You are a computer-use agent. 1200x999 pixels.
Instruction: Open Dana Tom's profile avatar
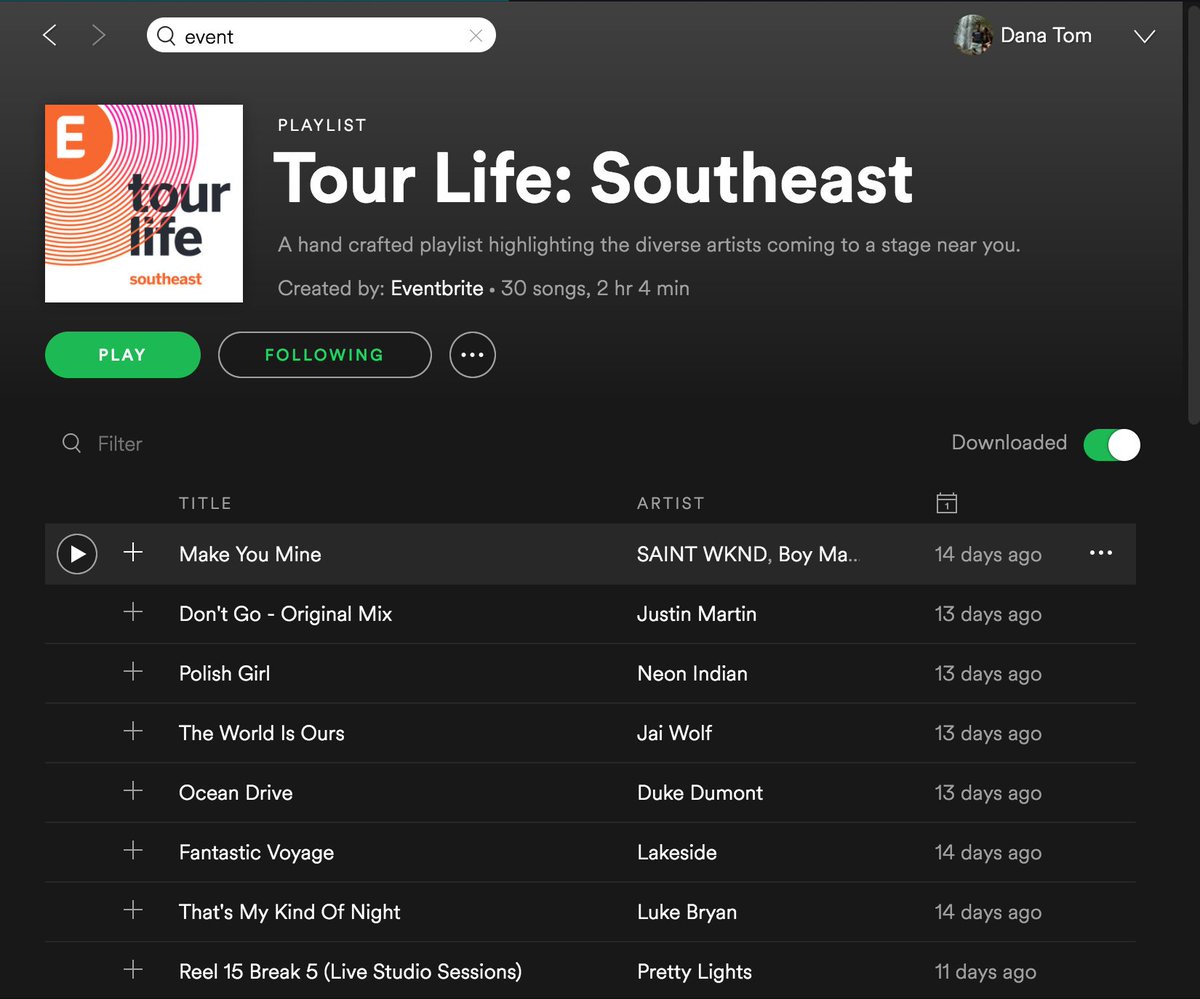click(x=973, y=35)
